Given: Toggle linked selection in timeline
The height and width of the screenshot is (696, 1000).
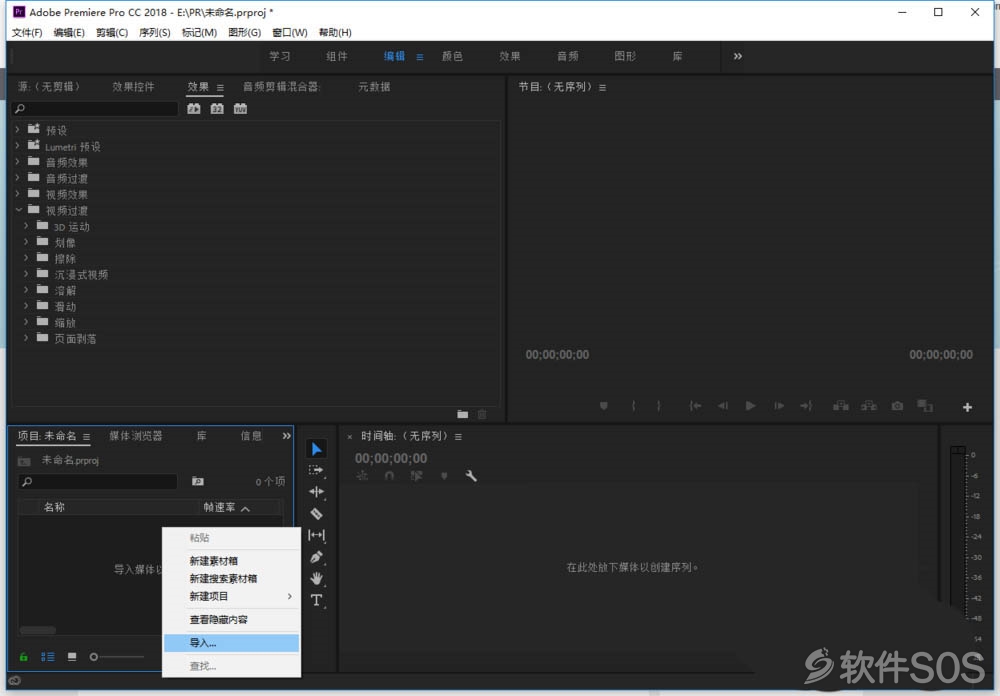Looking at the screenshot, I should pos(416,476).
